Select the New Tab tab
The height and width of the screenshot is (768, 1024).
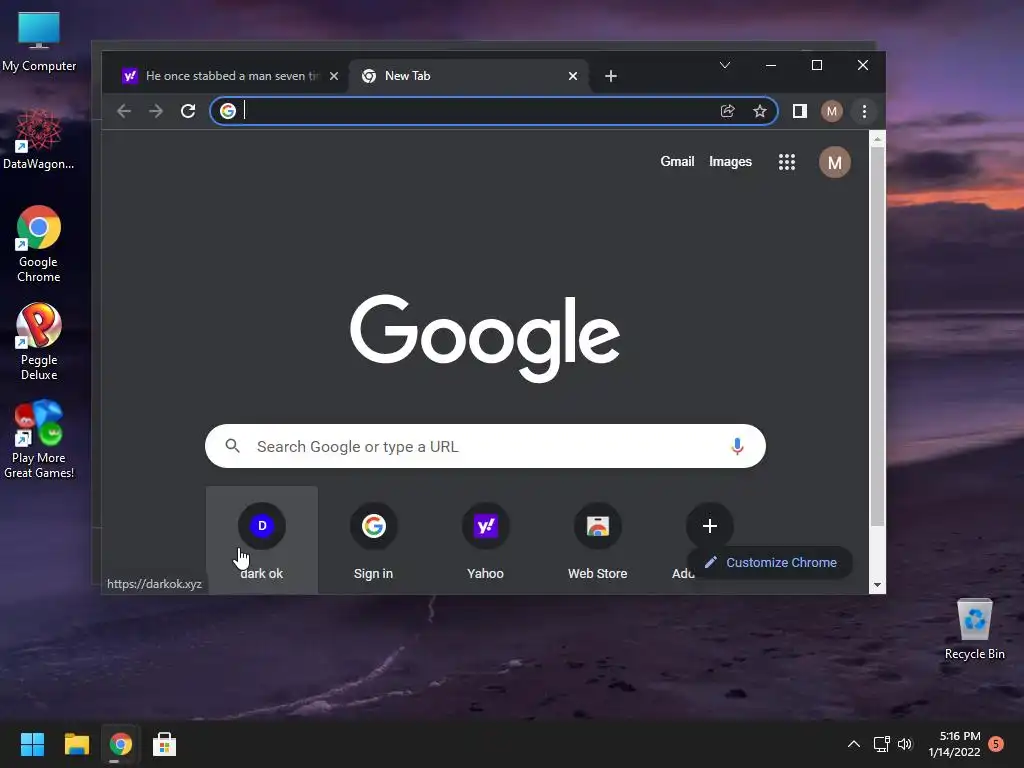pyautogui.click(x=467, y=76)
